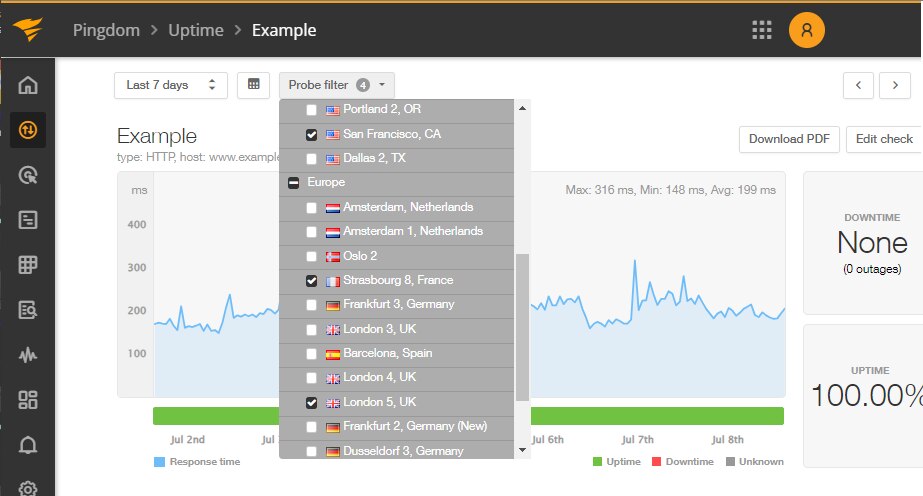Check the Oslo 2 probe
The height and width of the screenshot is (496, 923).
coord(311,257)
